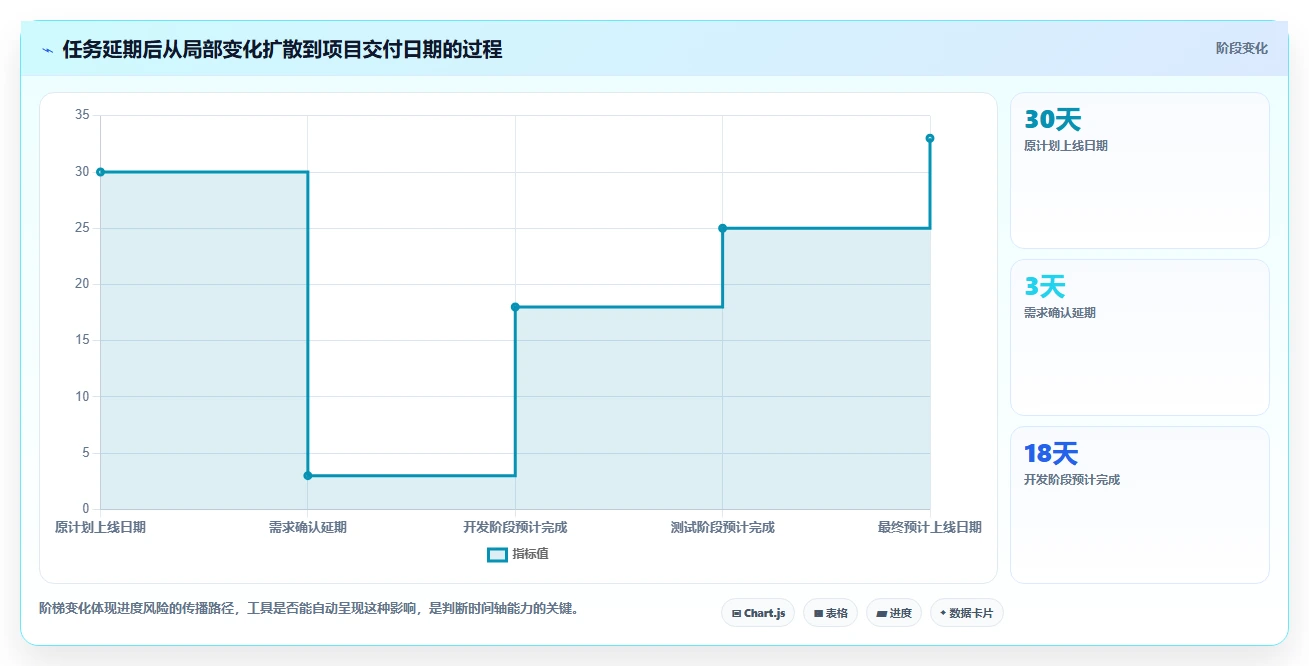The height and width of the screenshot is (666, 1309).
Task: Click y-axis value 35
Action: click(x=83, y=116)
